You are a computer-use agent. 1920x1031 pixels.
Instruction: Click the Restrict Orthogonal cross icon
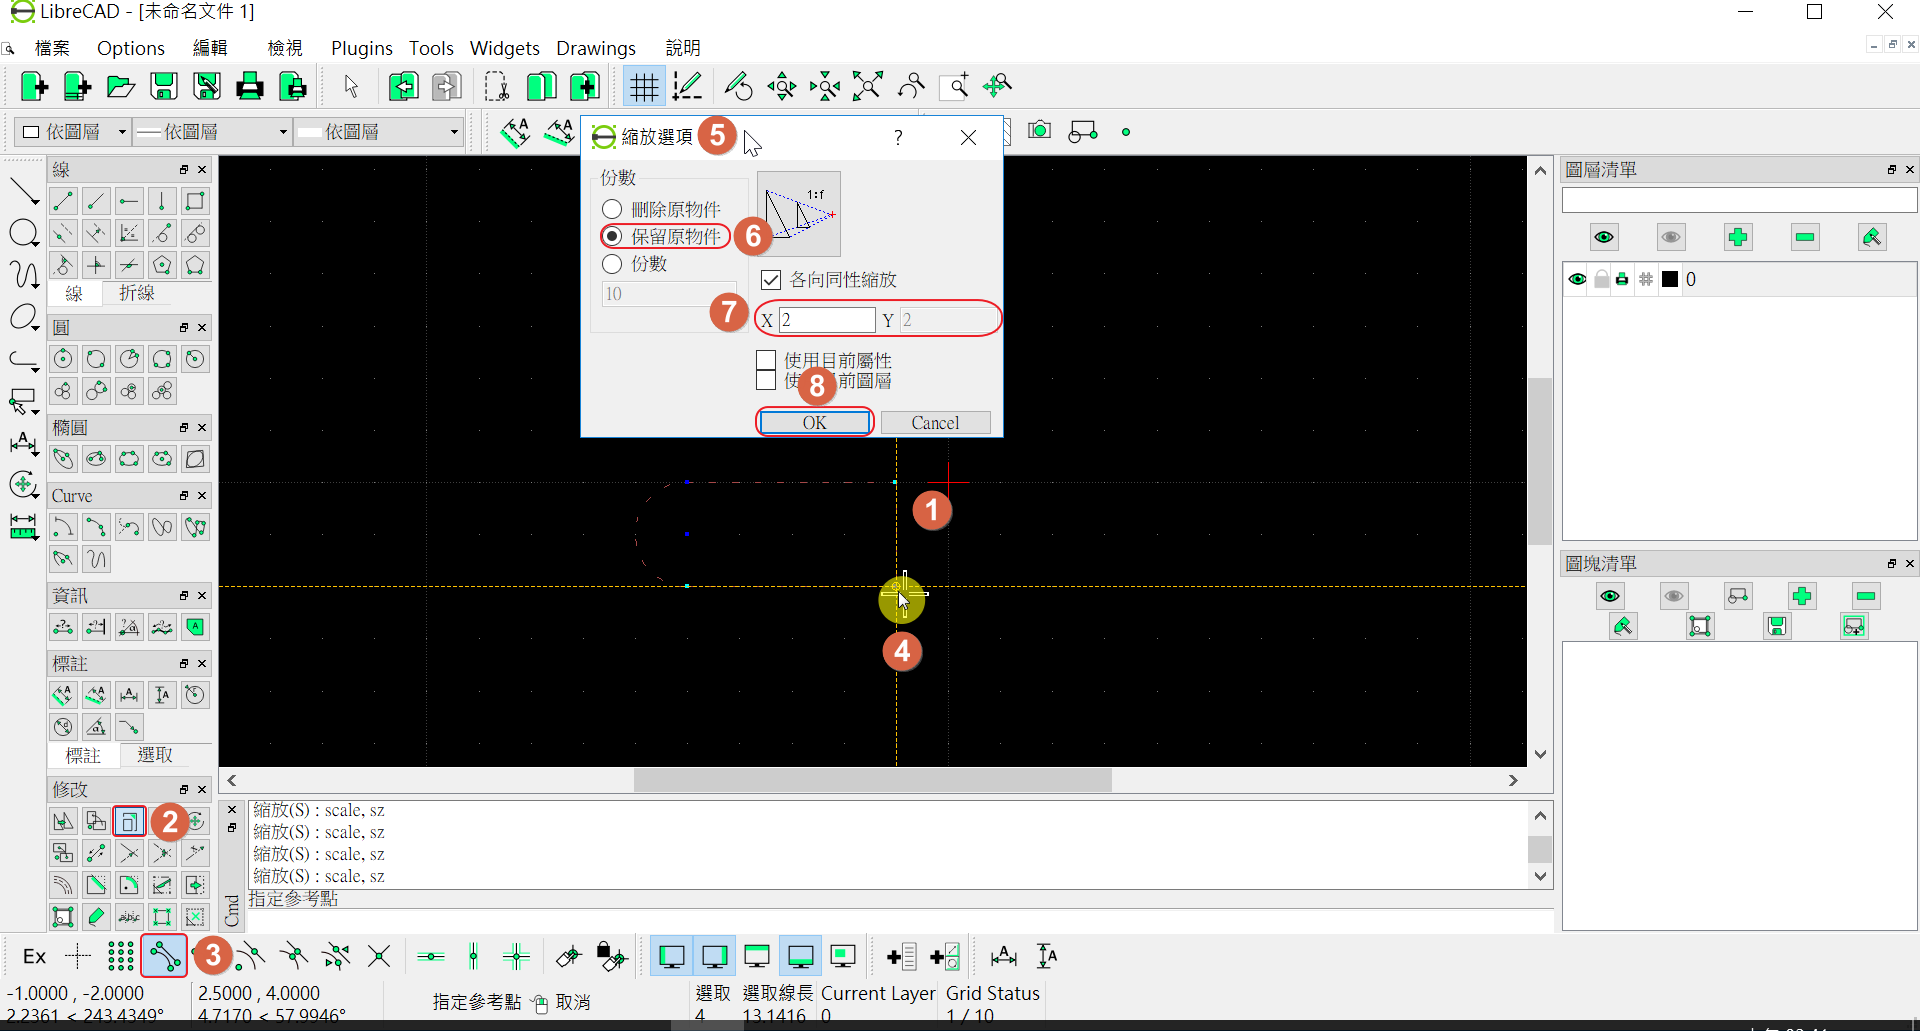point(517,957)
